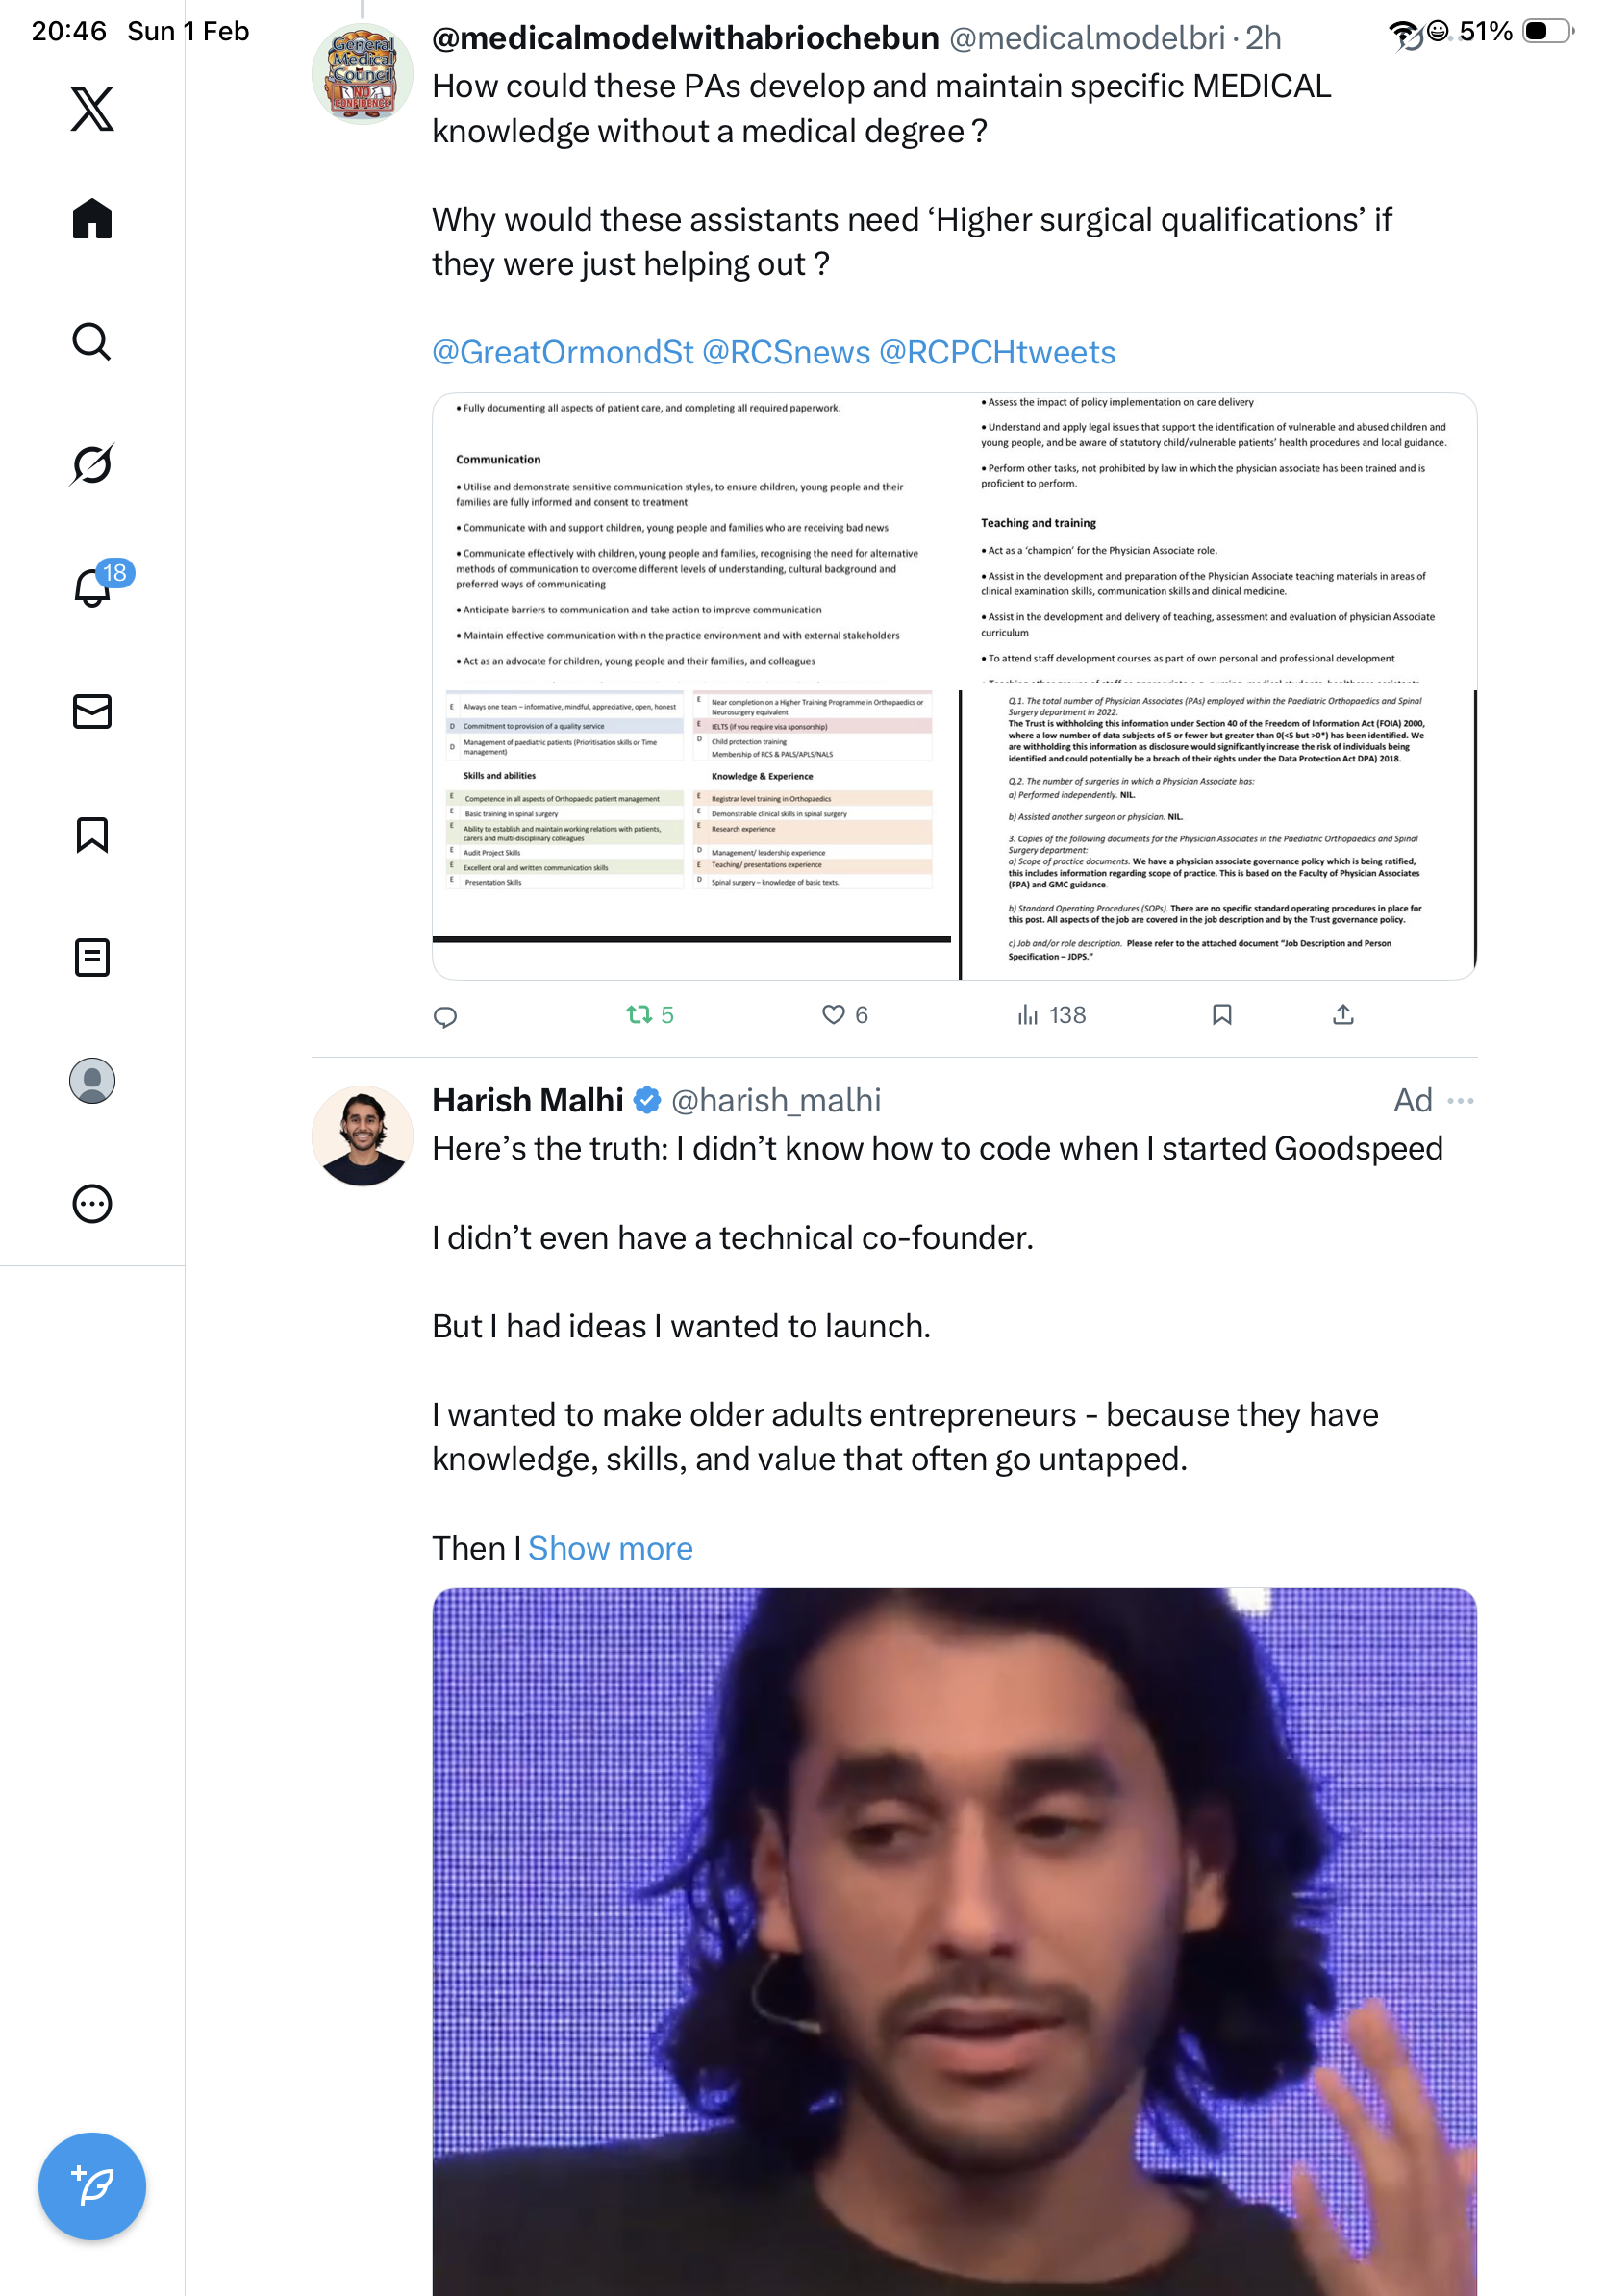Toggle the repost showing 5
This screenshot has height=2296, width=1604.
650,1015
